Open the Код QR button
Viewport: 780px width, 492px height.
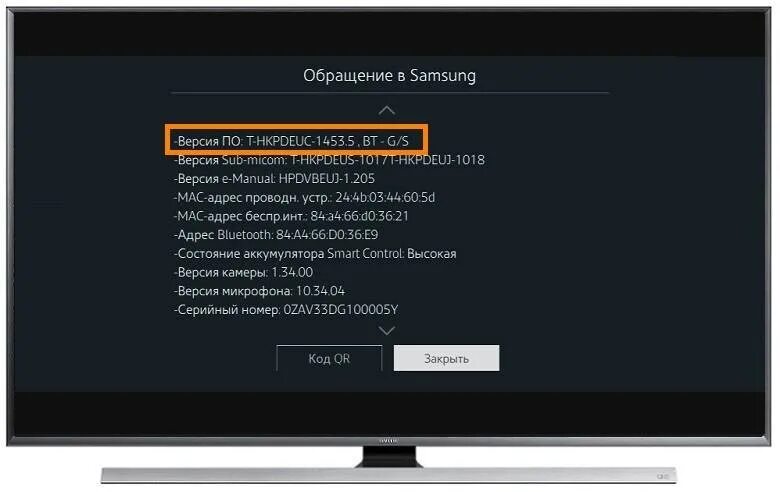[x=329, y=358]
